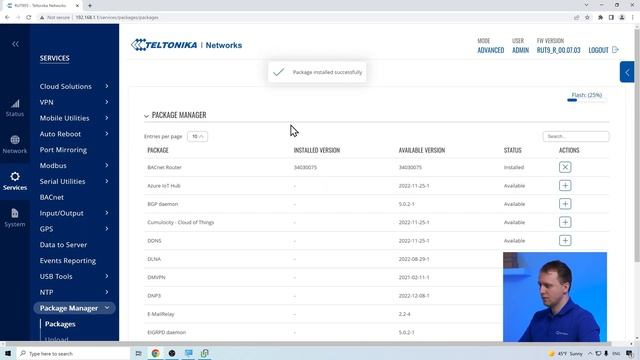Open a new browser tab
Viewport: 640px width, 360px height.
(90, 6)
